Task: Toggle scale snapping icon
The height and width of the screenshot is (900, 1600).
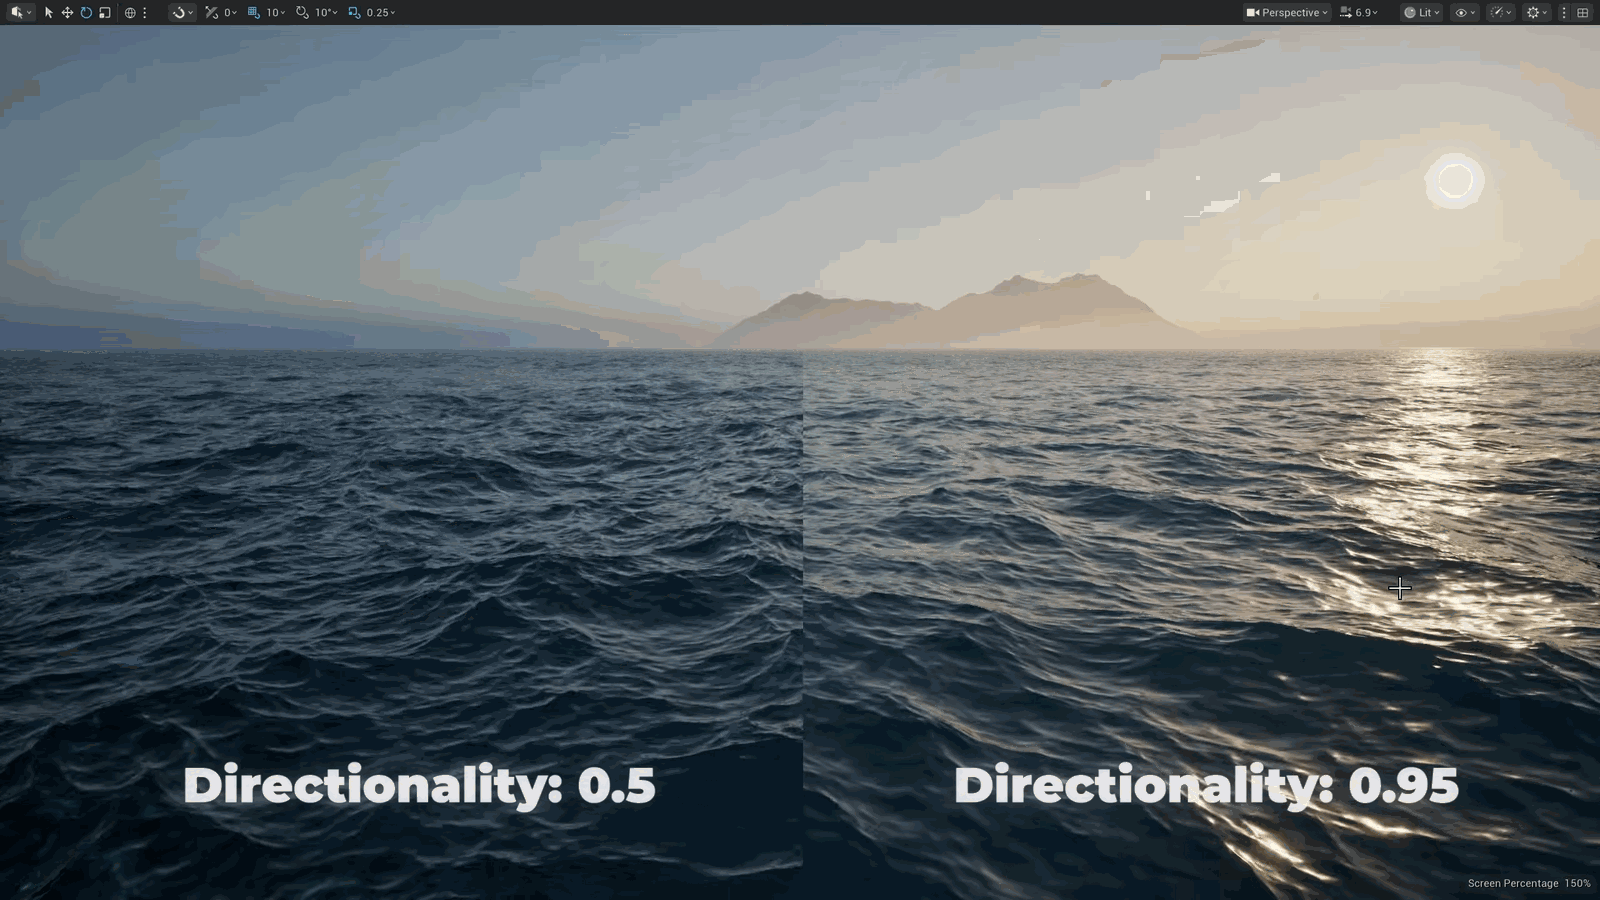Action: point(354,13)
